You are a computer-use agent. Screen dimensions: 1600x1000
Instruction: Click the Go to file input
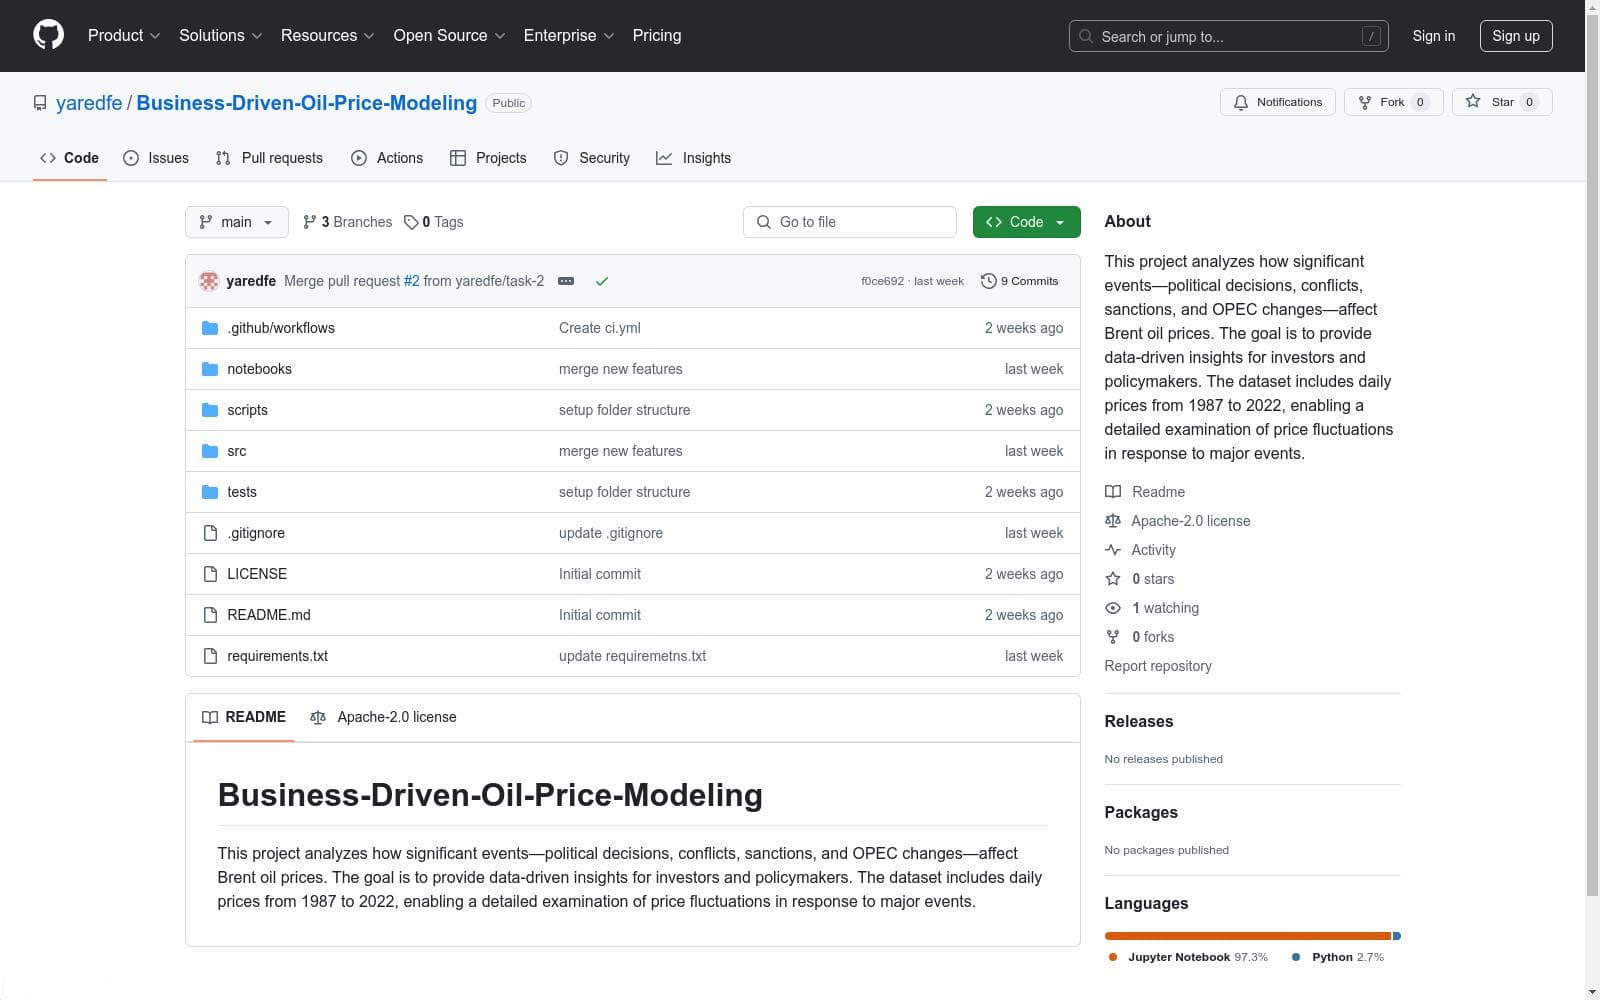click(850, 222)
